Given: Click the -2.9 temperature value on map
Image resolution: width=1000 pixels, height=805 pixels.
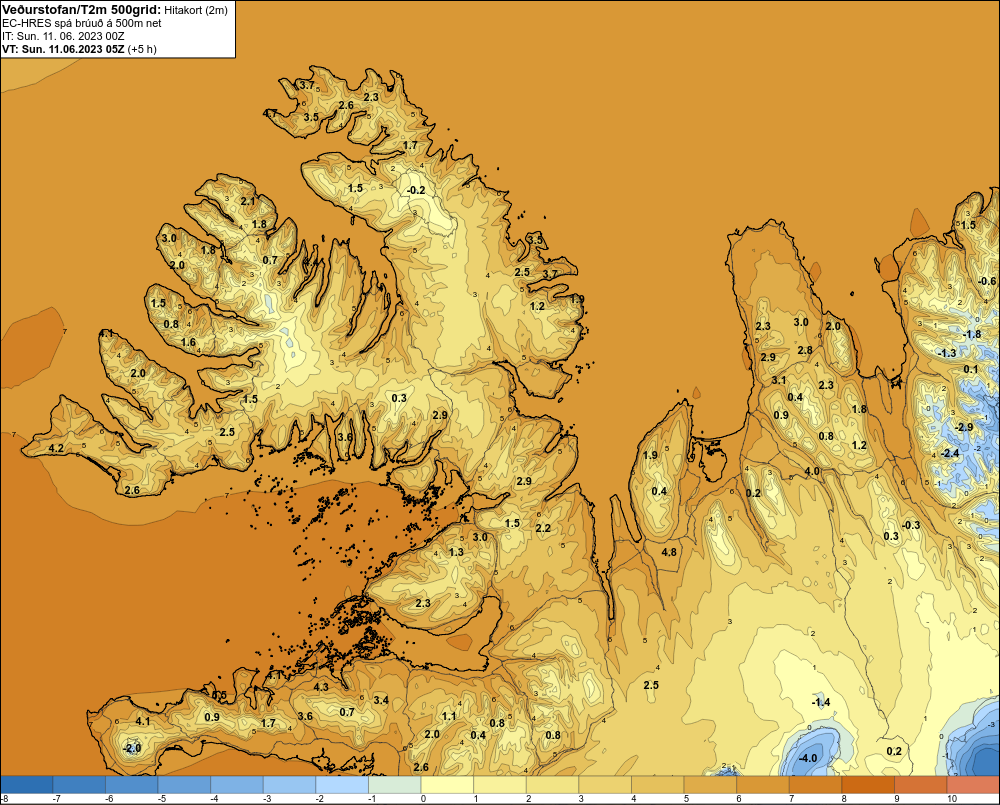Looking at the screenshot, I should tap(964, 427).
